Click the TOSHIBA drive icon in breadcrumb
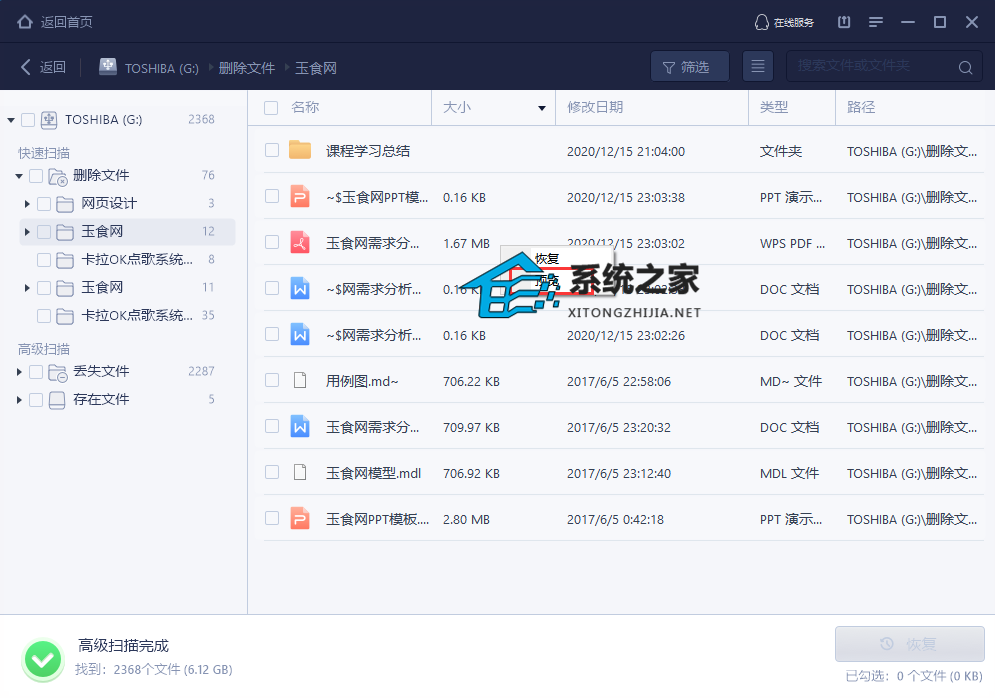Viewport: 995px width, 698px height. pyautogui.click(x=108, y=67)
